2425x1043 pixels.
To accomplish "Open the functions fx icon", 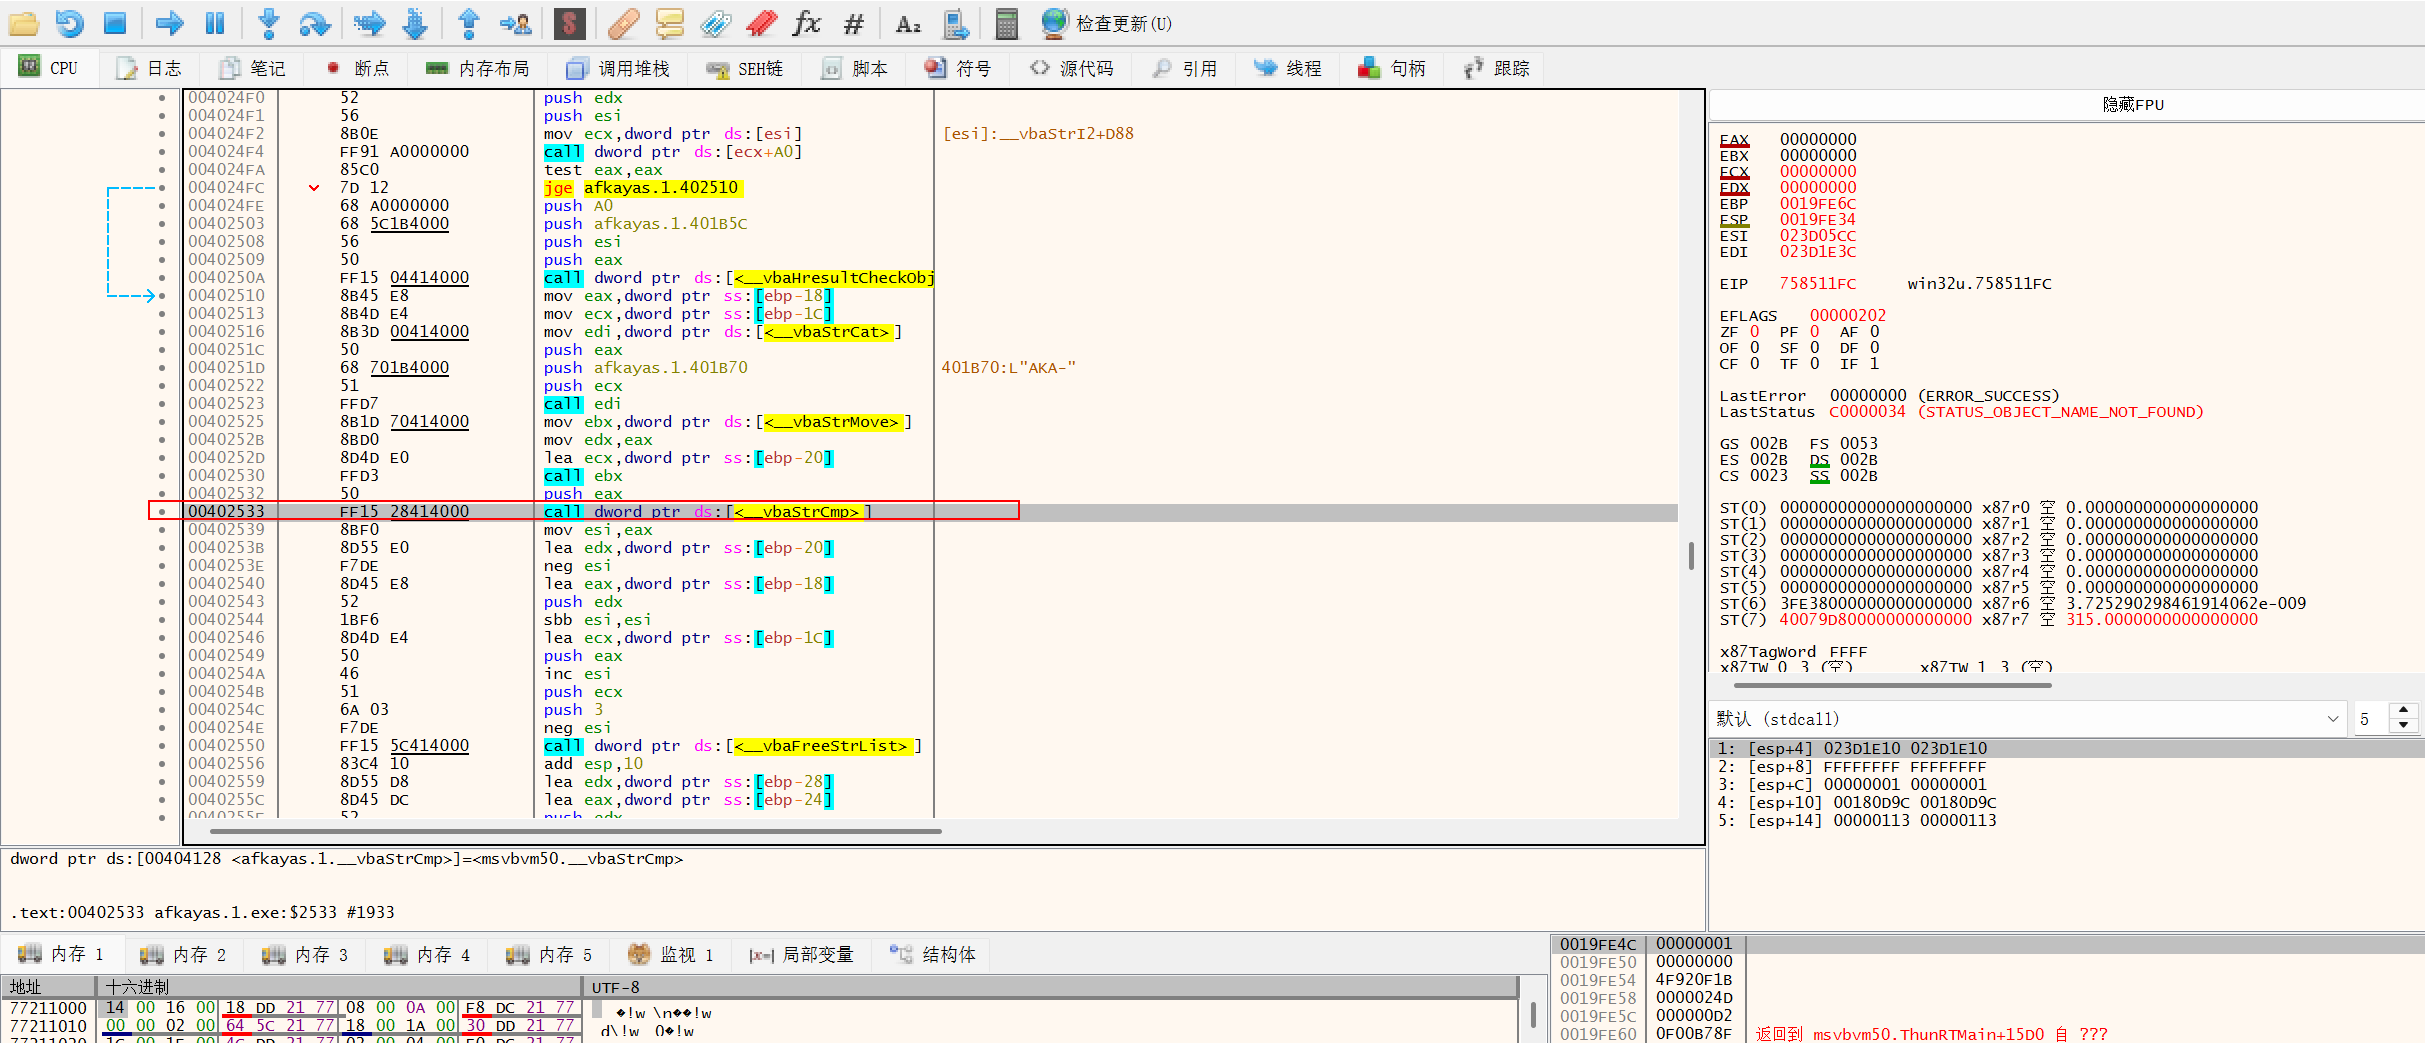I will point(807,23).
